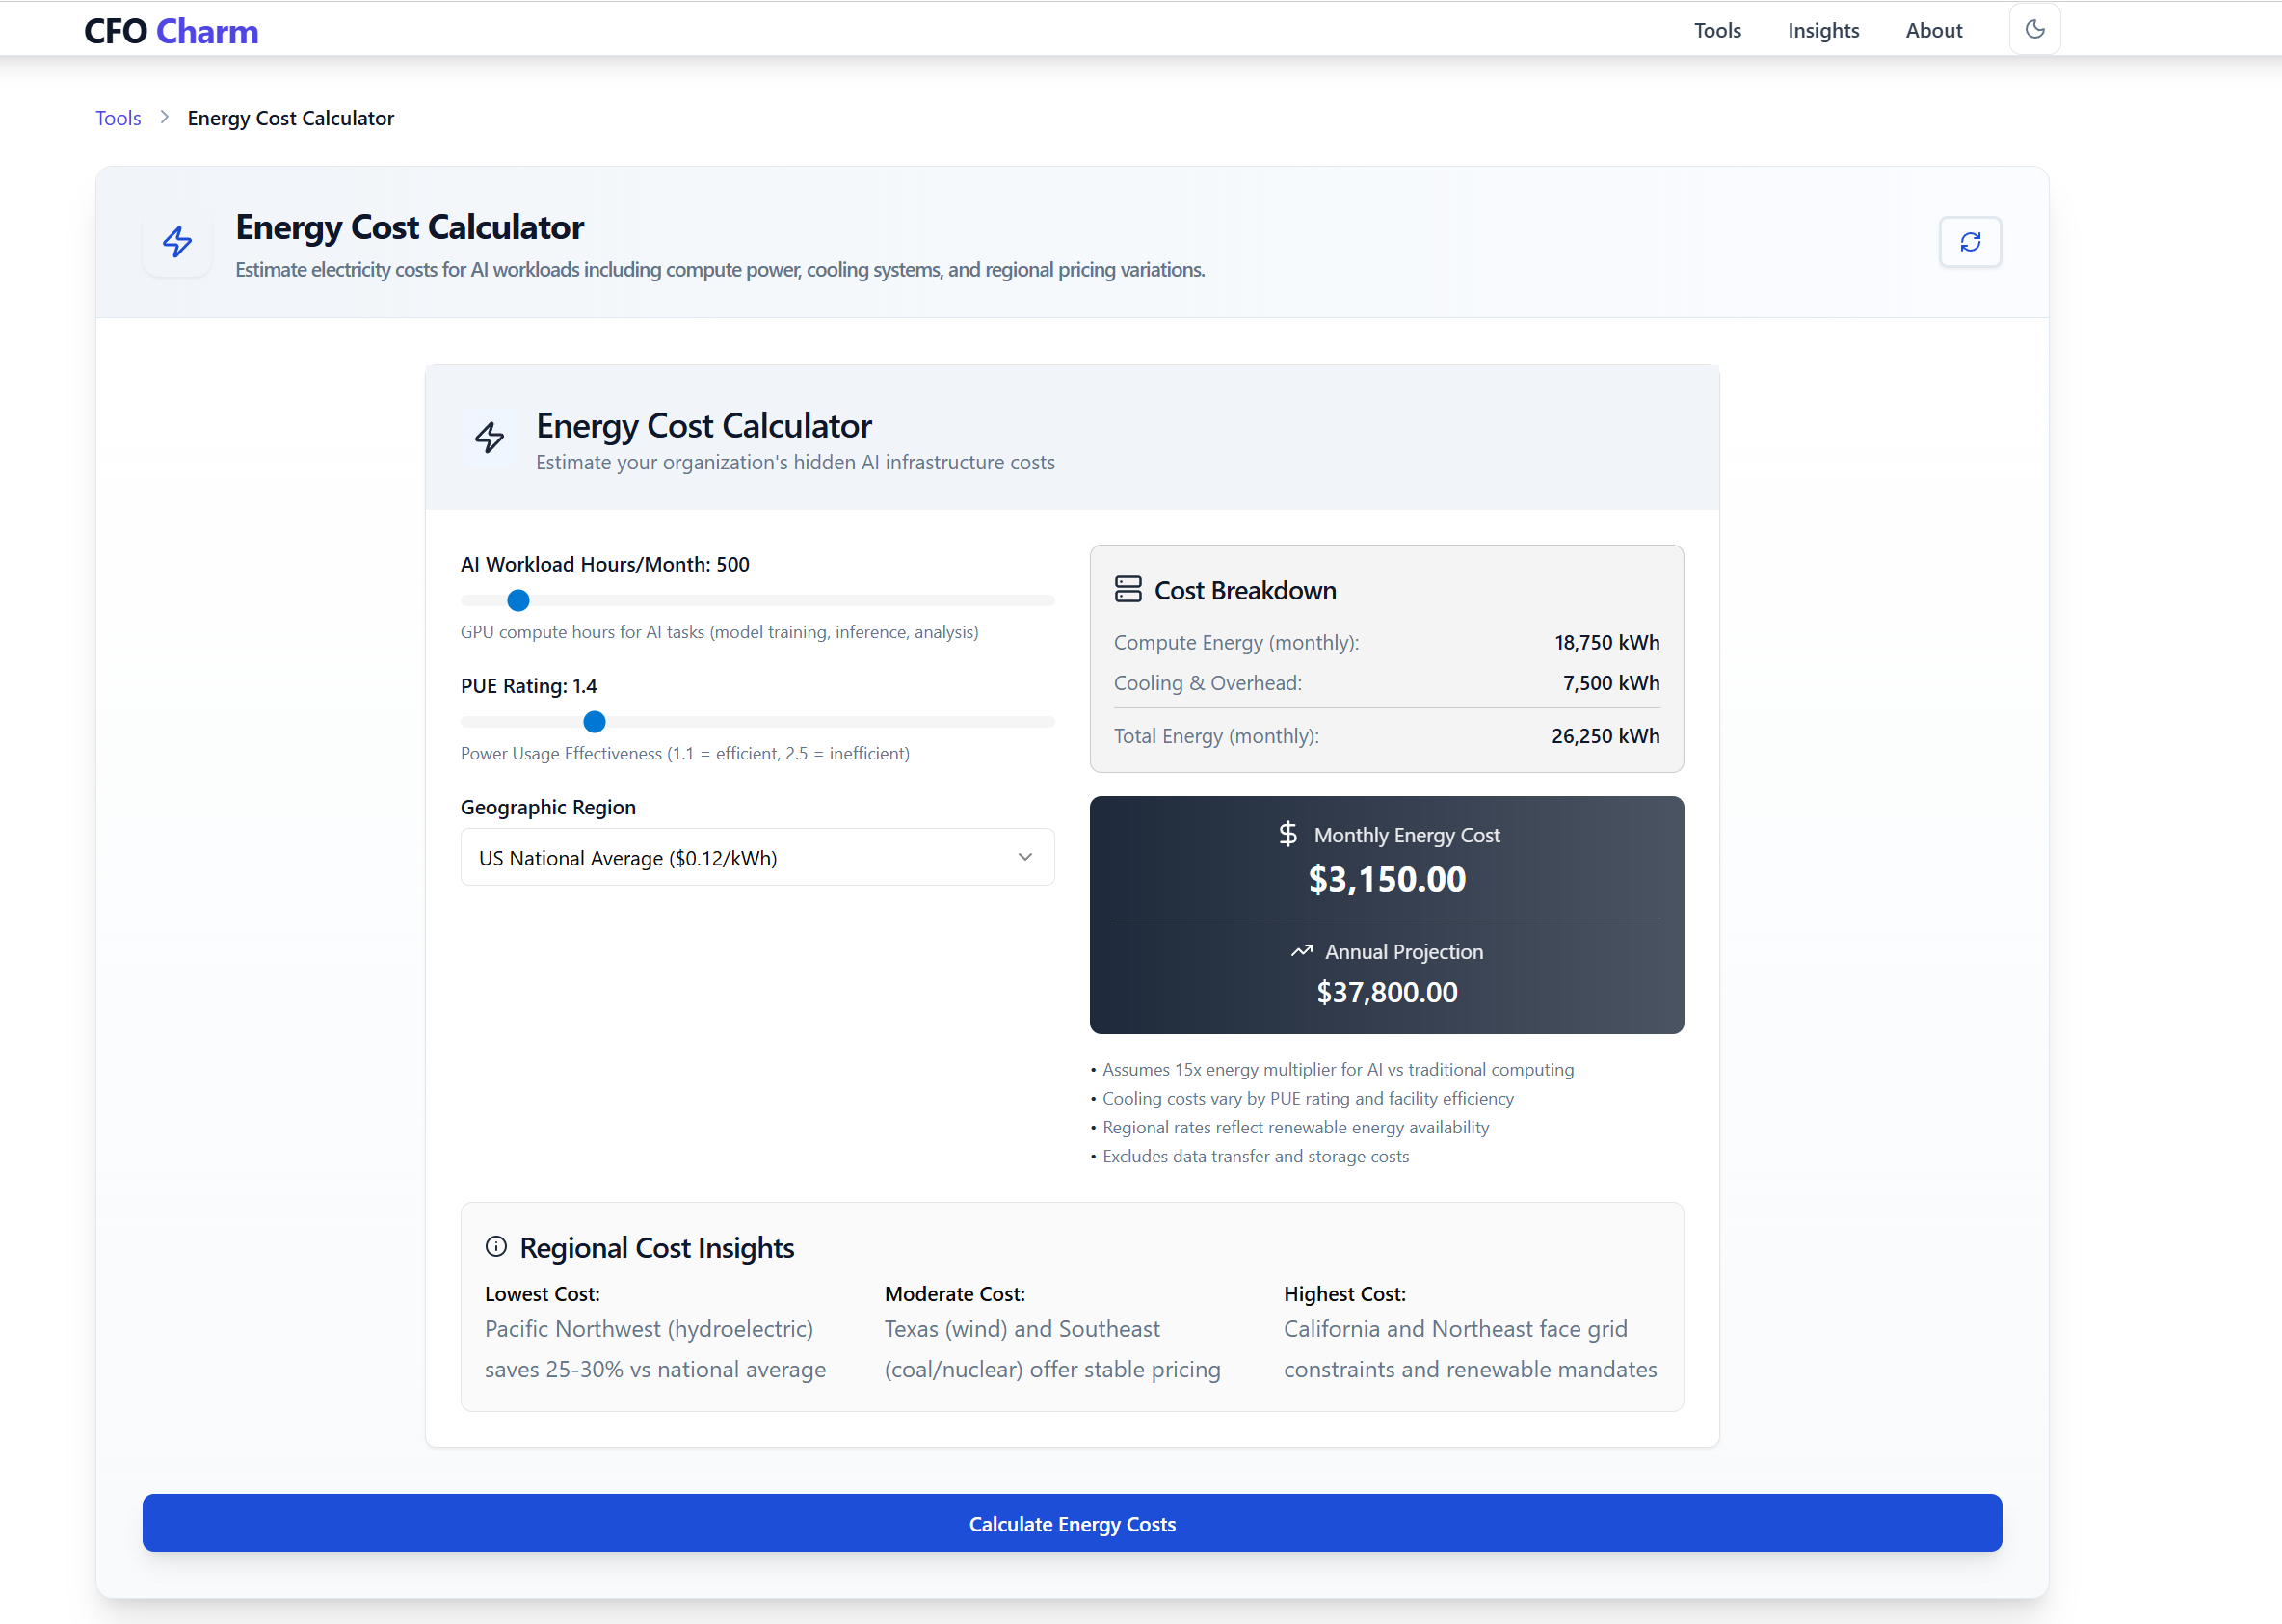Click the lightning bolt icon in page header
Screen dimensions: 2282x1624
178,242
